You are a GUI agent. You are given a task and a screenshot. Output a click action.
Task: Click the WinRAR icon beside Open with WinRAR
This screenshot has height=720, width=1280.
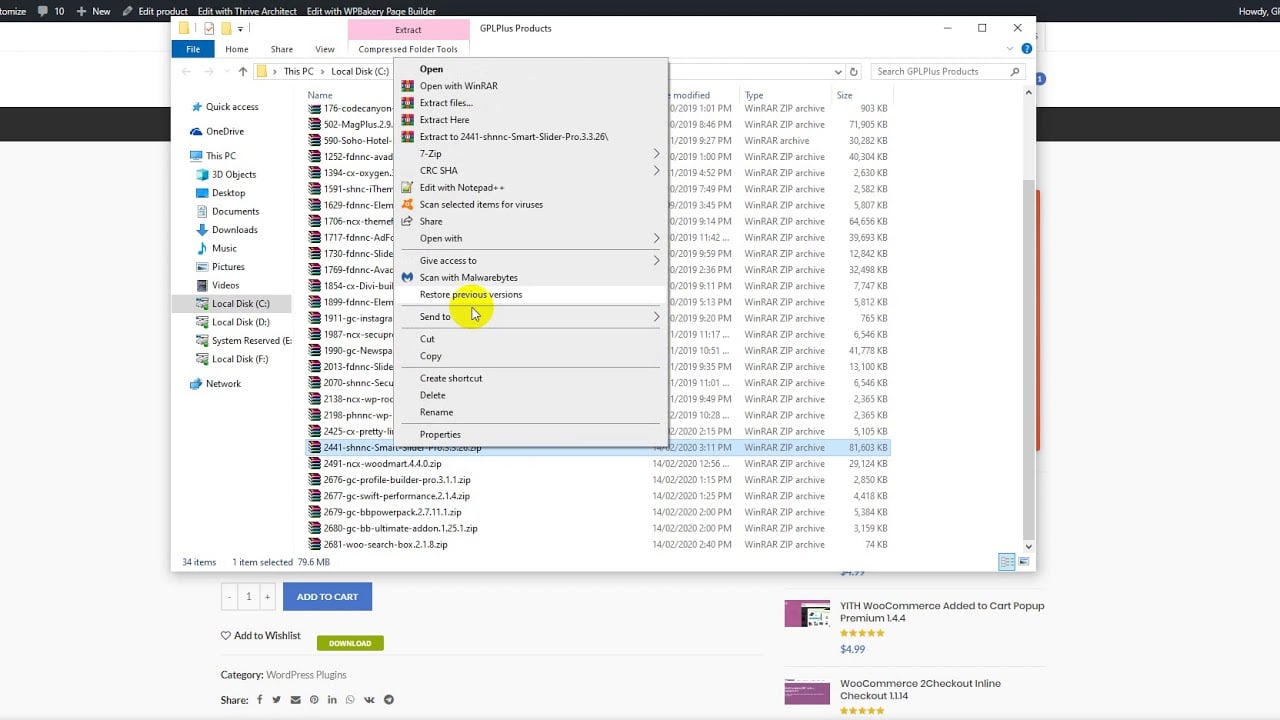click(x=407, y=86)
